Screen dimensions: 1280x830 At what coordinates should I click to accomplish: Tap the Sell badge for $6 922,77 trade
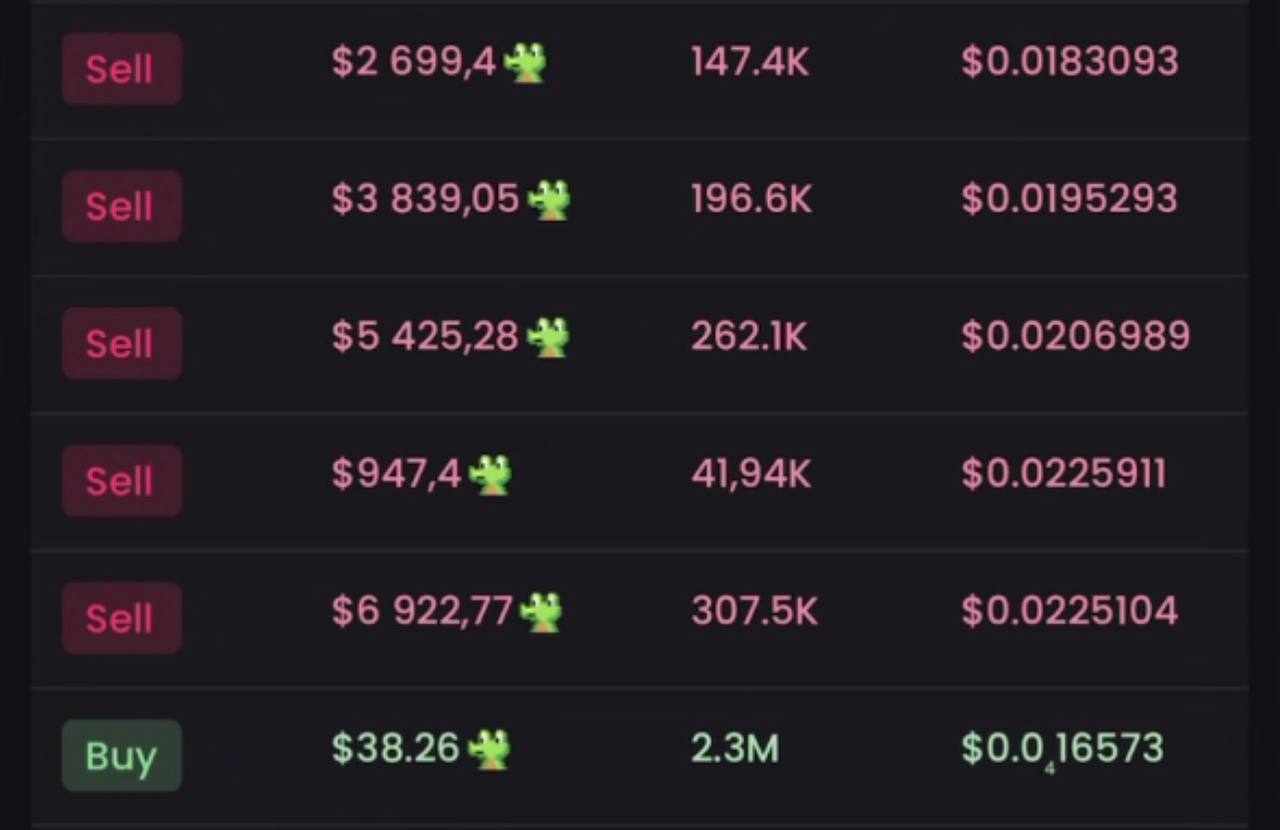121,617
